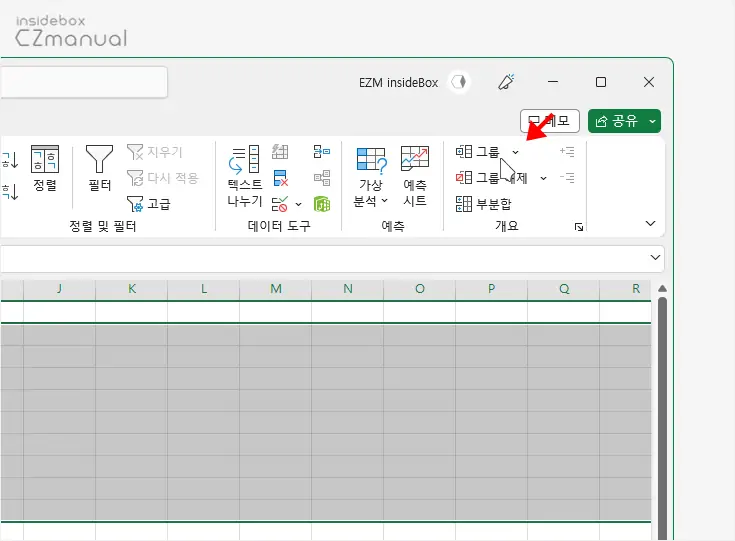Viewport: 735px width, 541px height.
Task: Open Text to Columns (텍스트 나누기)
Action: pos(245,176)
